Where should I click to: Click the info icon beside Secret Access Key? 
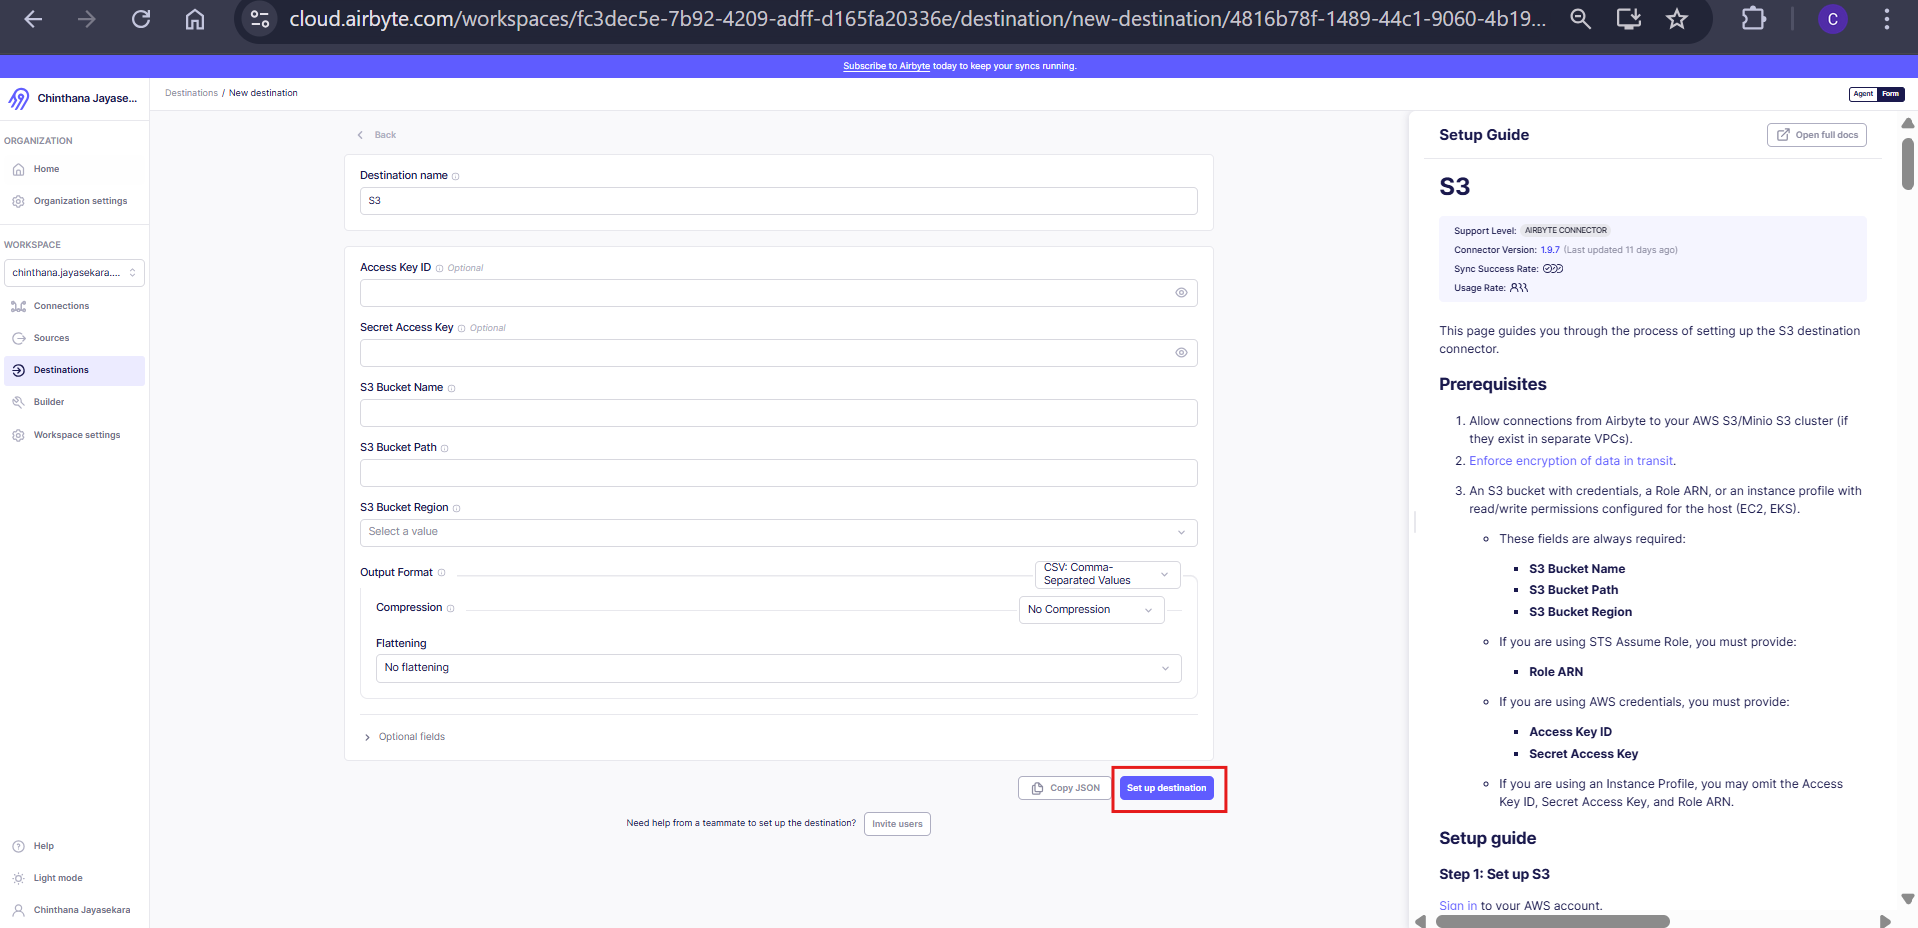(461, 328)
